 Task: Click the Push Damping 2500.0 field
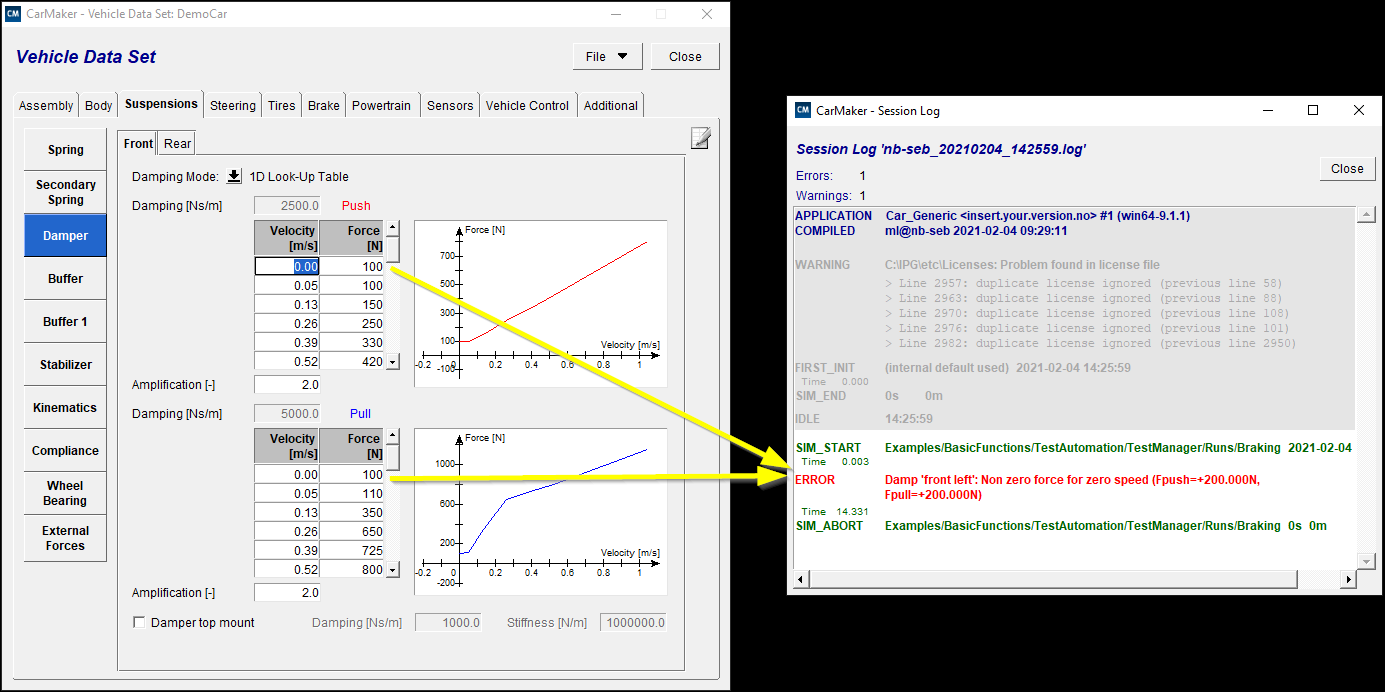(x=287, y=206)
